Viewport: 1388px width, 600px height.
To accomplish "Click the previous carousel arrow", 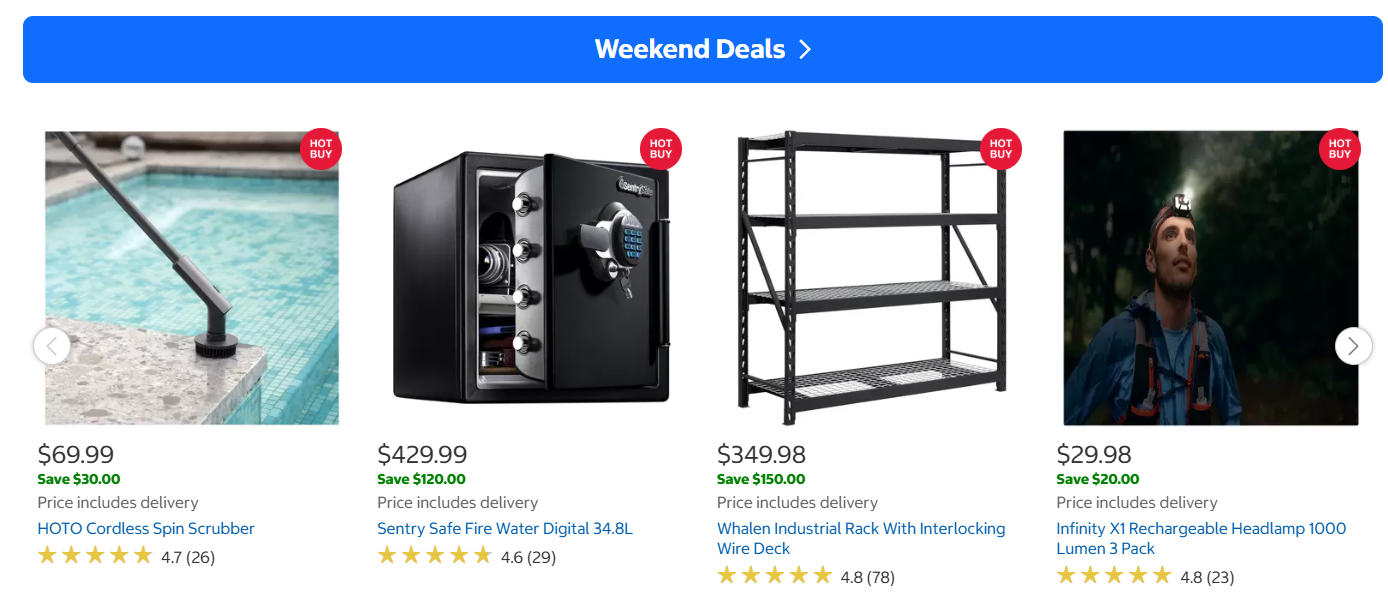I will (52, 346).
